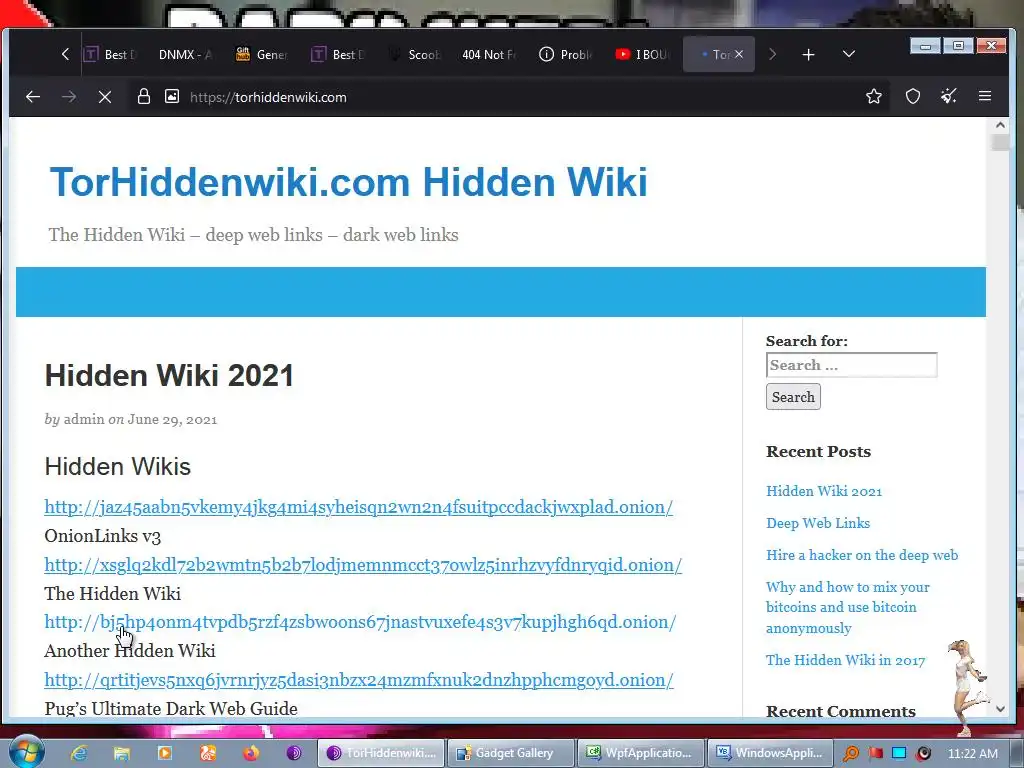This screenshot has height=768, width=1024.
Task: Open the shield security level icon
Action: click(913, 97)
